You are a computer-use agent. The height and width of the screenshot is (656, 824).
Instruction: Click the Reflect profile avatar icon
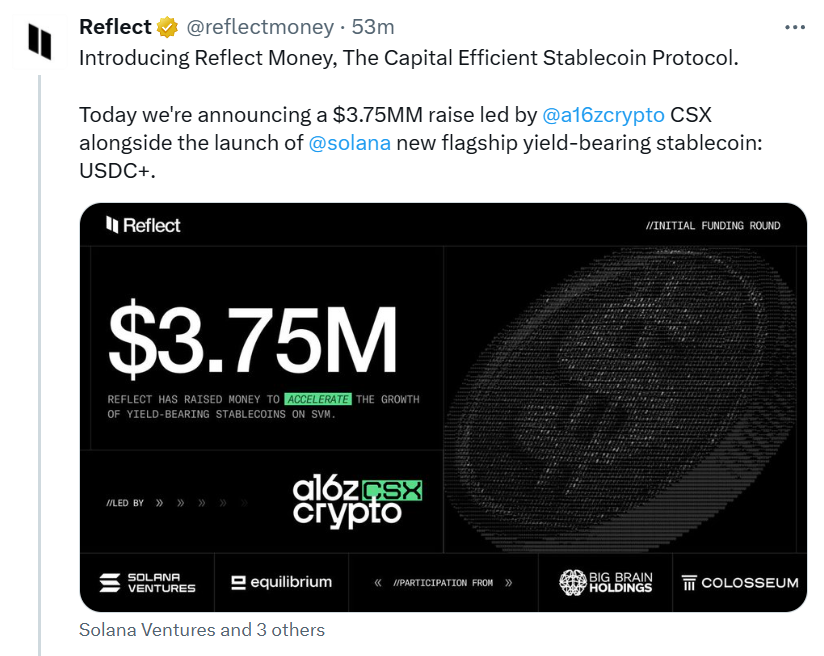(39, 41)
